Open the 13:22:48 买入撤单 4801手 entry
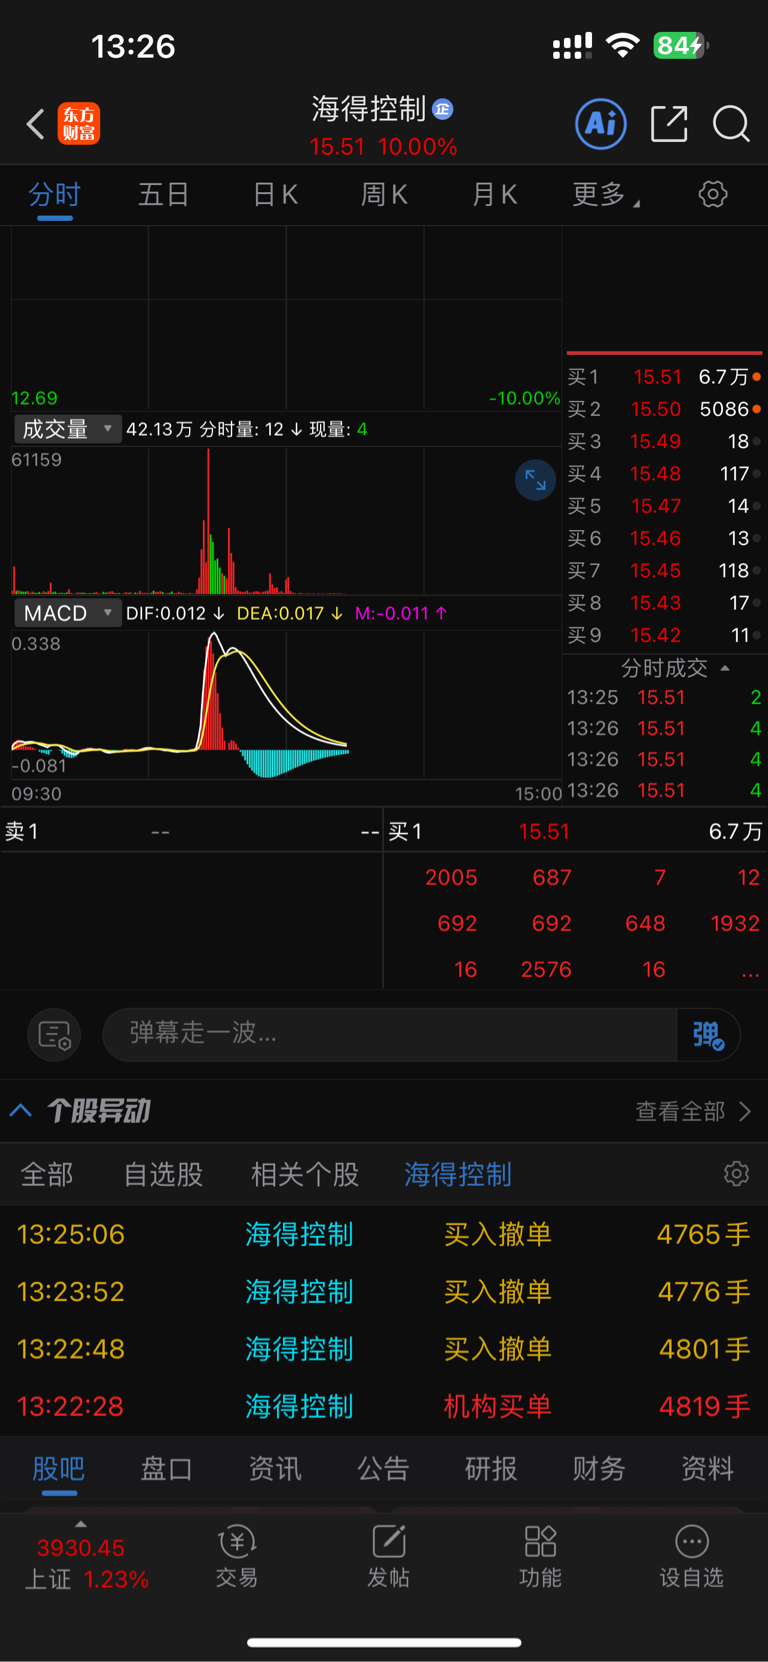768x1662 pixels. pos(384,1349)
